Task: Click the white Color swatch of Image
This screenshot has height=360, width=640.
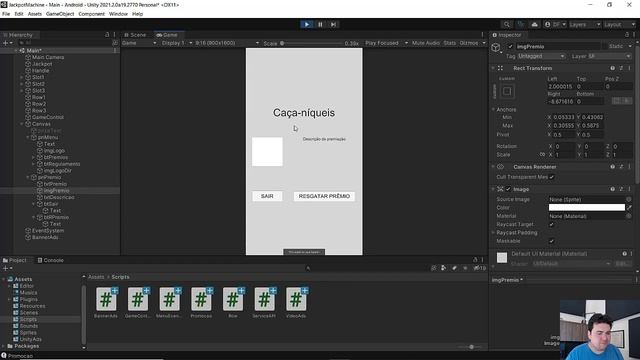Action: tap(587, 208)
